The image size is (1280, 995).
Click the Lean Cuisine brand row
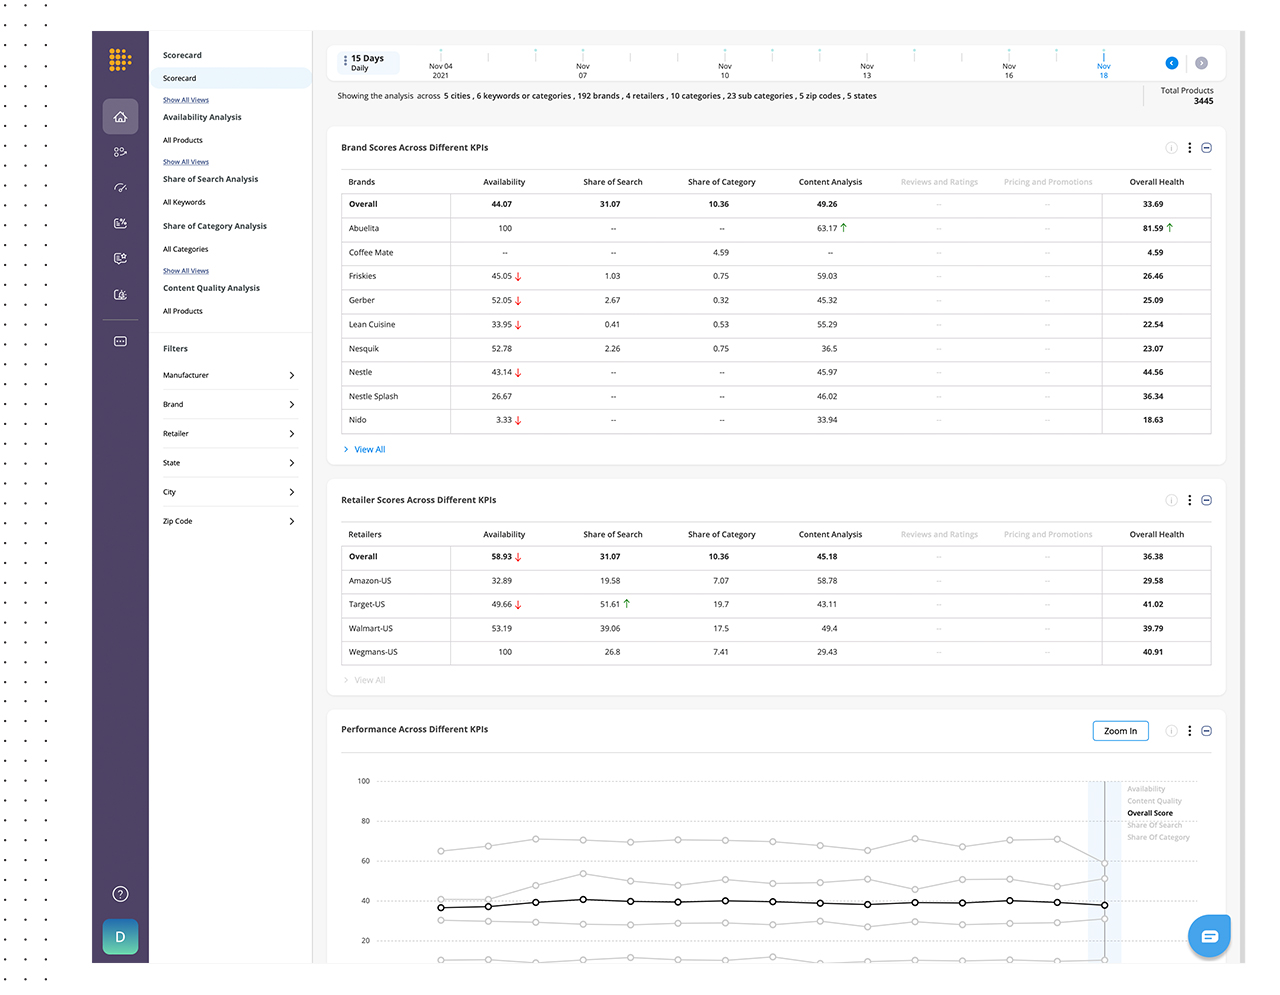[776, 325]
